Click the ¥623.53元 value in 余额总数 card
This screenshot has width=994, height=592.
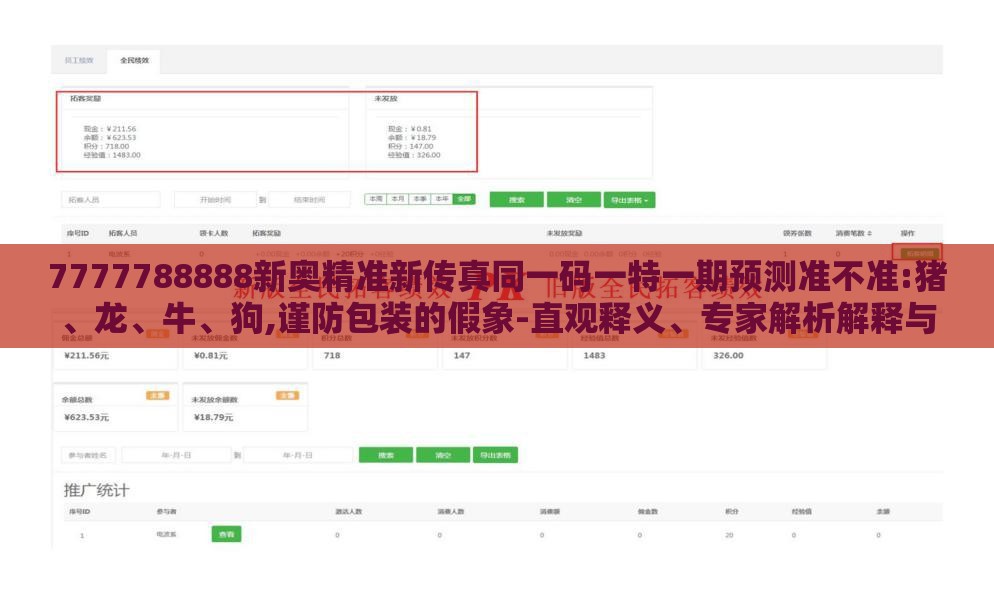(x=87, y=417)
